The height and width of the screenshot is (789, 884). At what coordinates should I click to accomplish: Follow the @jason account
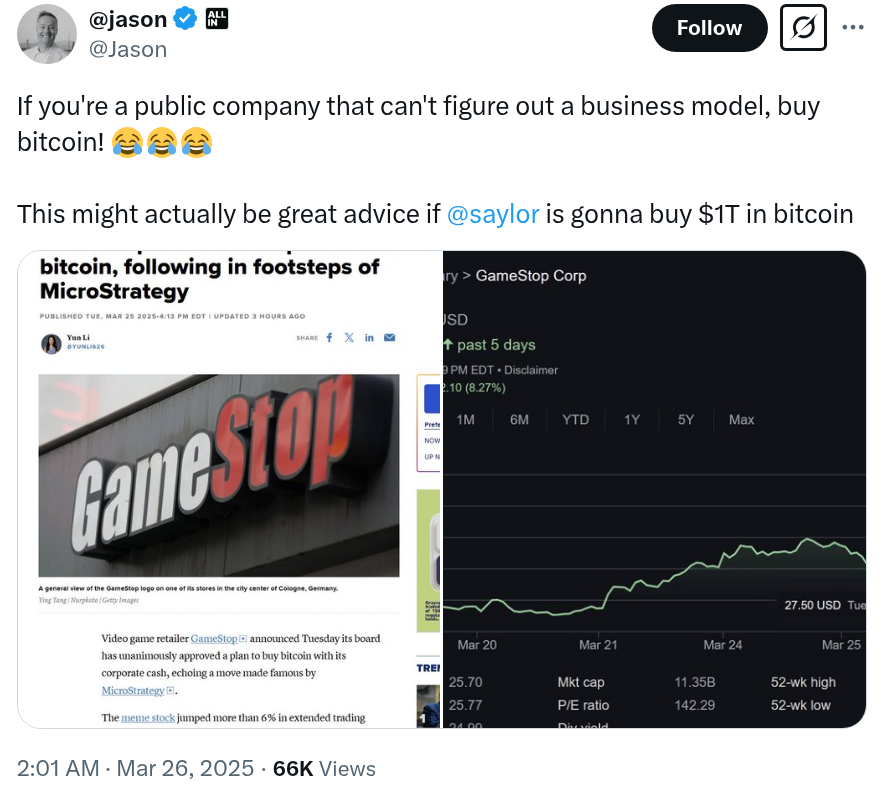coord(709,28)
